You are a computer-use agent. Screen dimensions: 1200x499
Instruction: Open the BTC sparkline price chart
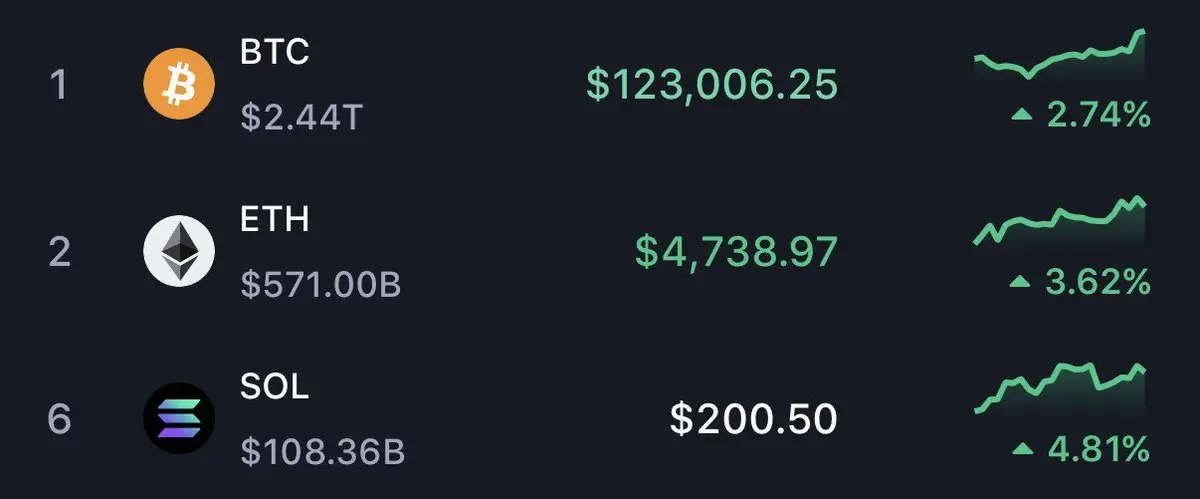pyautogui.click(x=1060, y=54)
